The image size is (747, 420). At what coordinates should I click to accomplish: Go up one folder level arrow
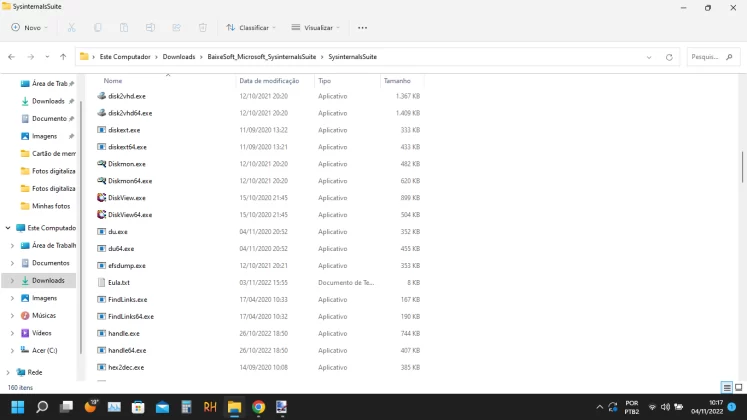coord(63,57)
